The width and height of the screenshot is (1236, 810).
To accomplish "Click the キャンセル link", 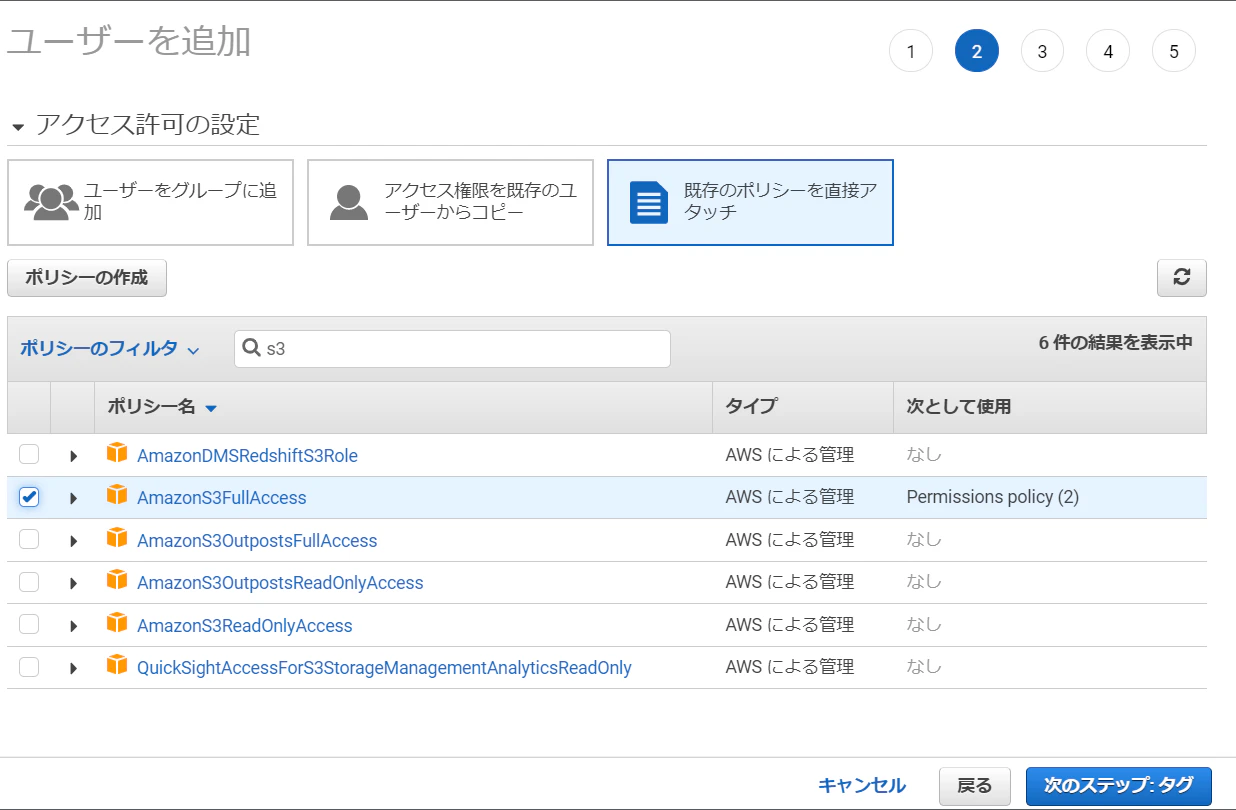I will (x=862, y=786).
